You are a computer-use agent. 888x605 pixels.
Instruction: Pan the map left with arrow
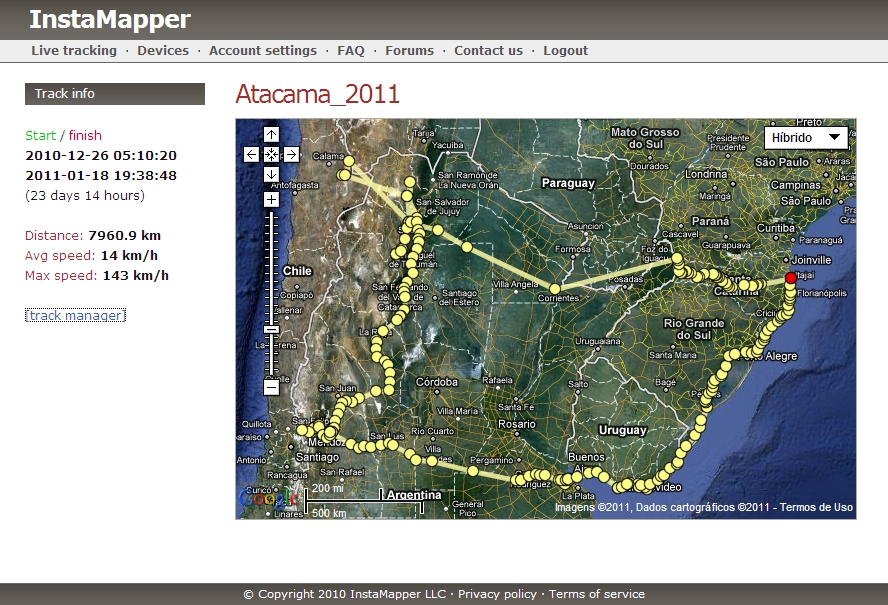pyautogui.click(x=251, y=154)
